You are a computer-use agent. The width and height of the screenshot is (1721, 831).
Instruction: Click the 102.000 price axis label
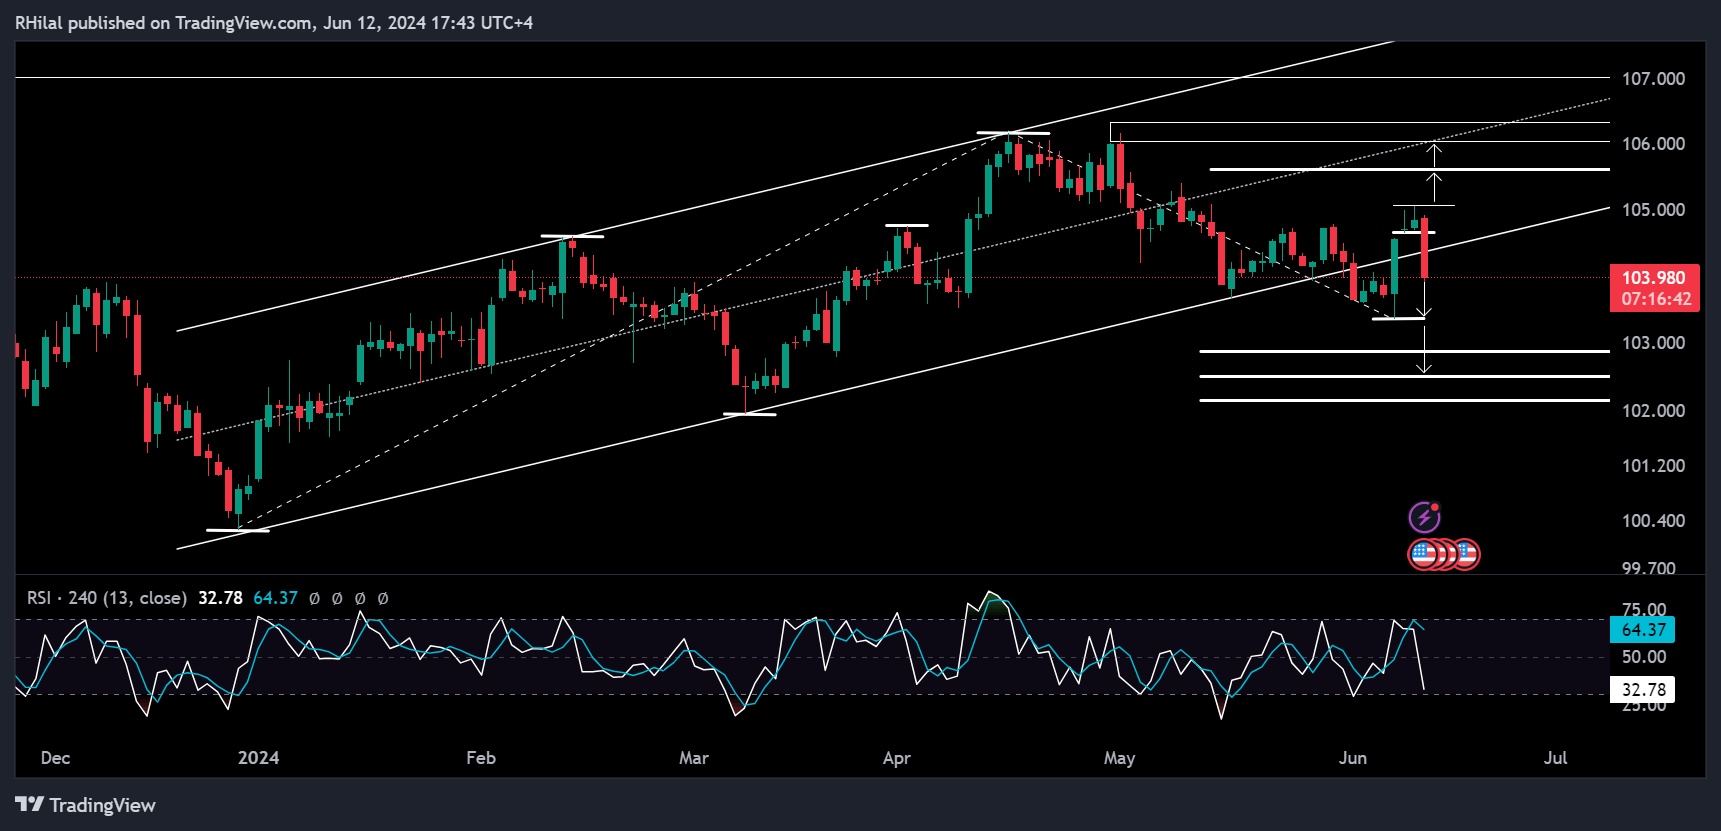[x=1653, y=411]
